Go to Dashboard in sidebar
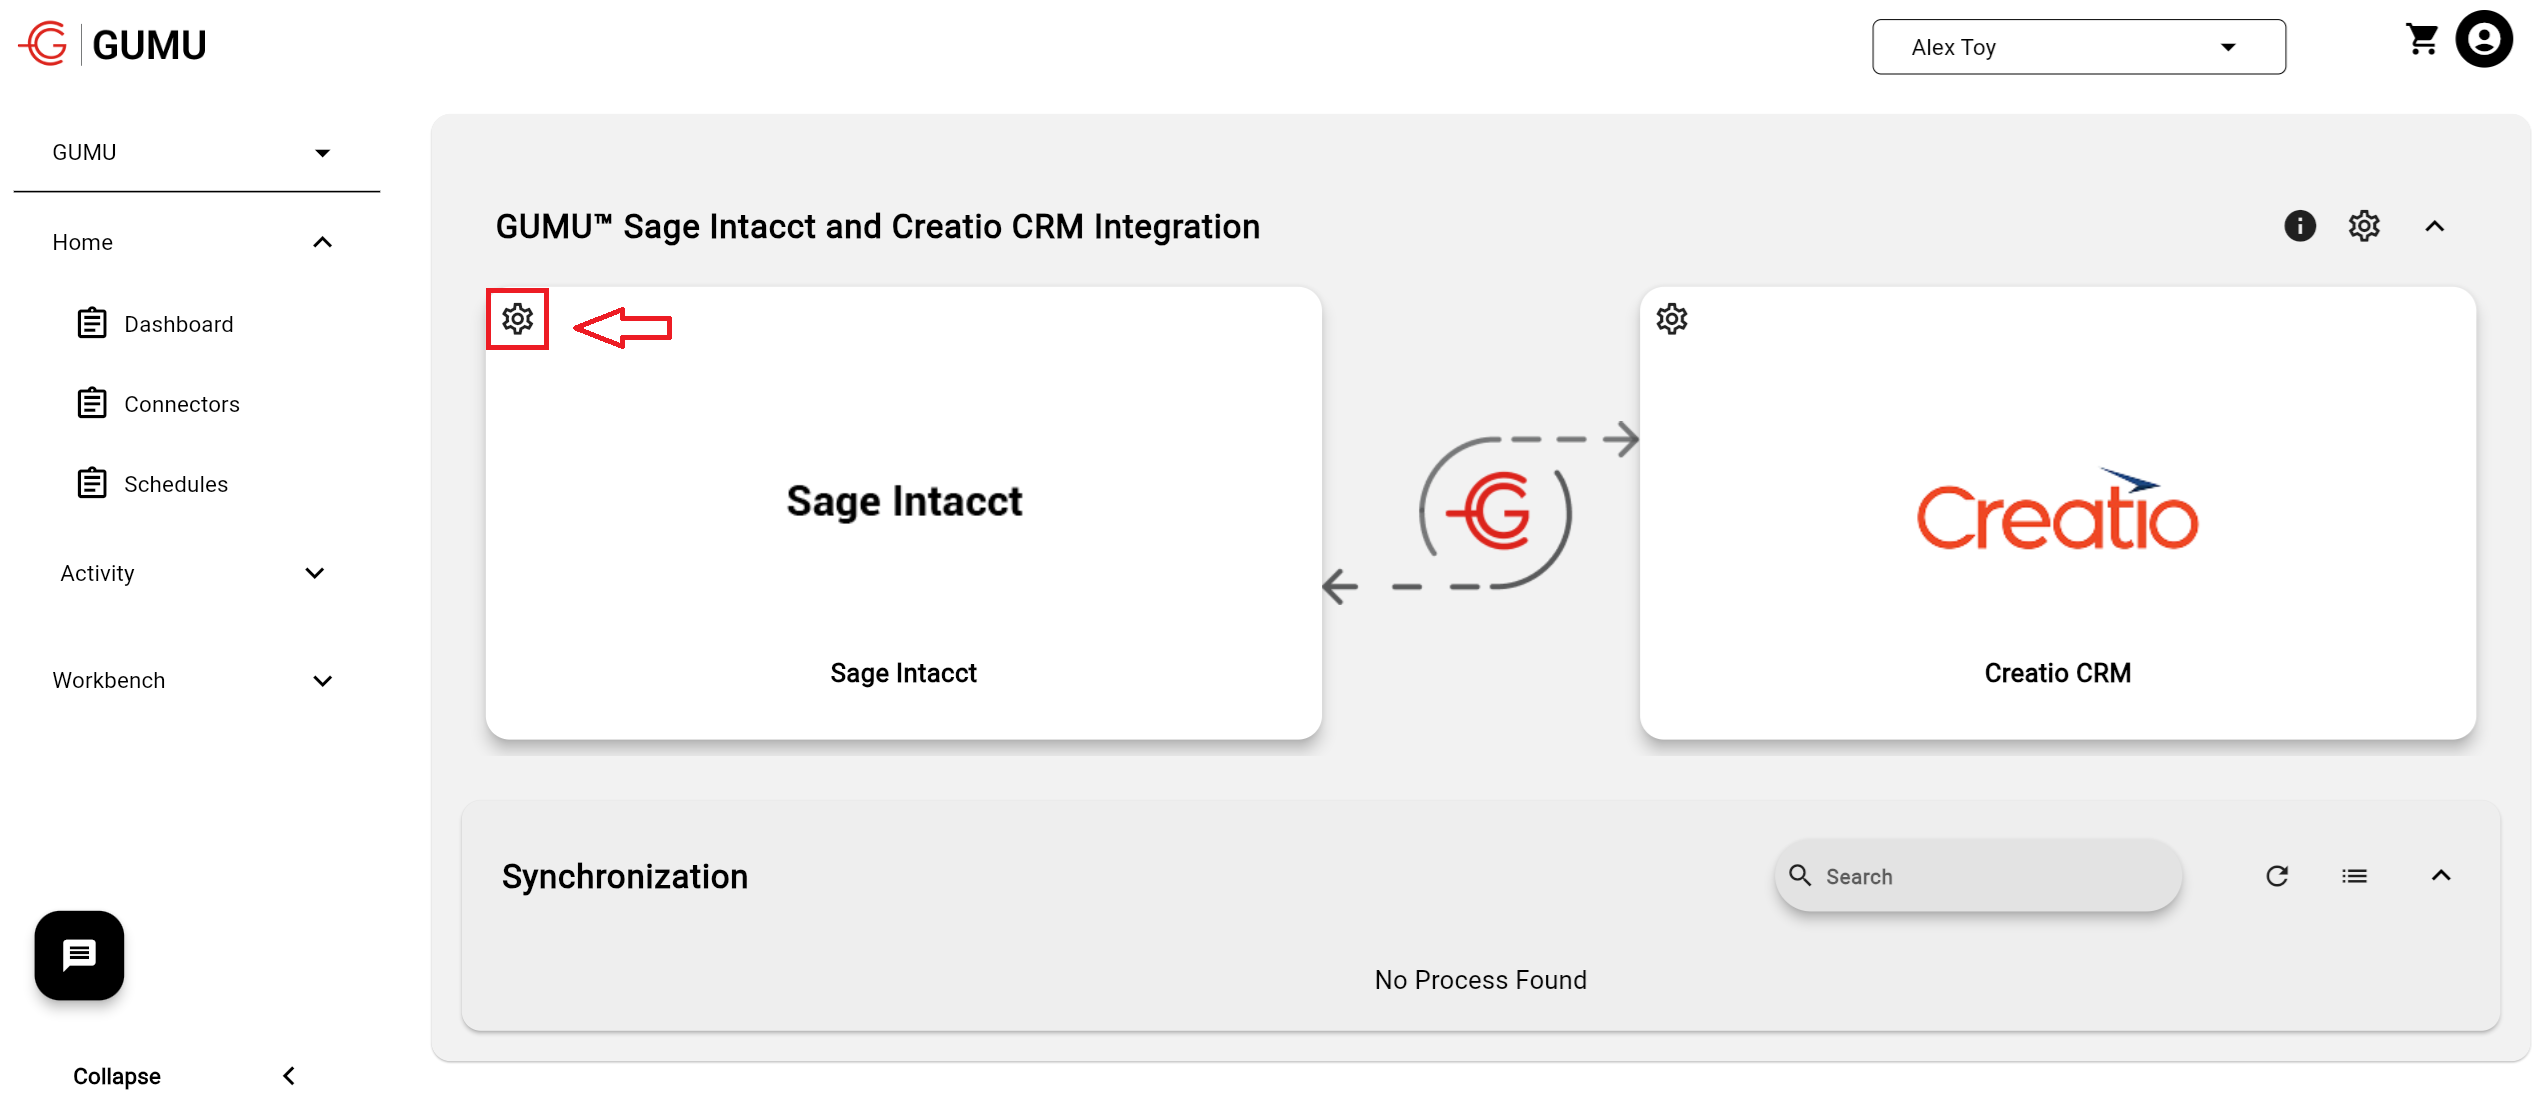2532x1114 pixels. [x=178, y=324]
